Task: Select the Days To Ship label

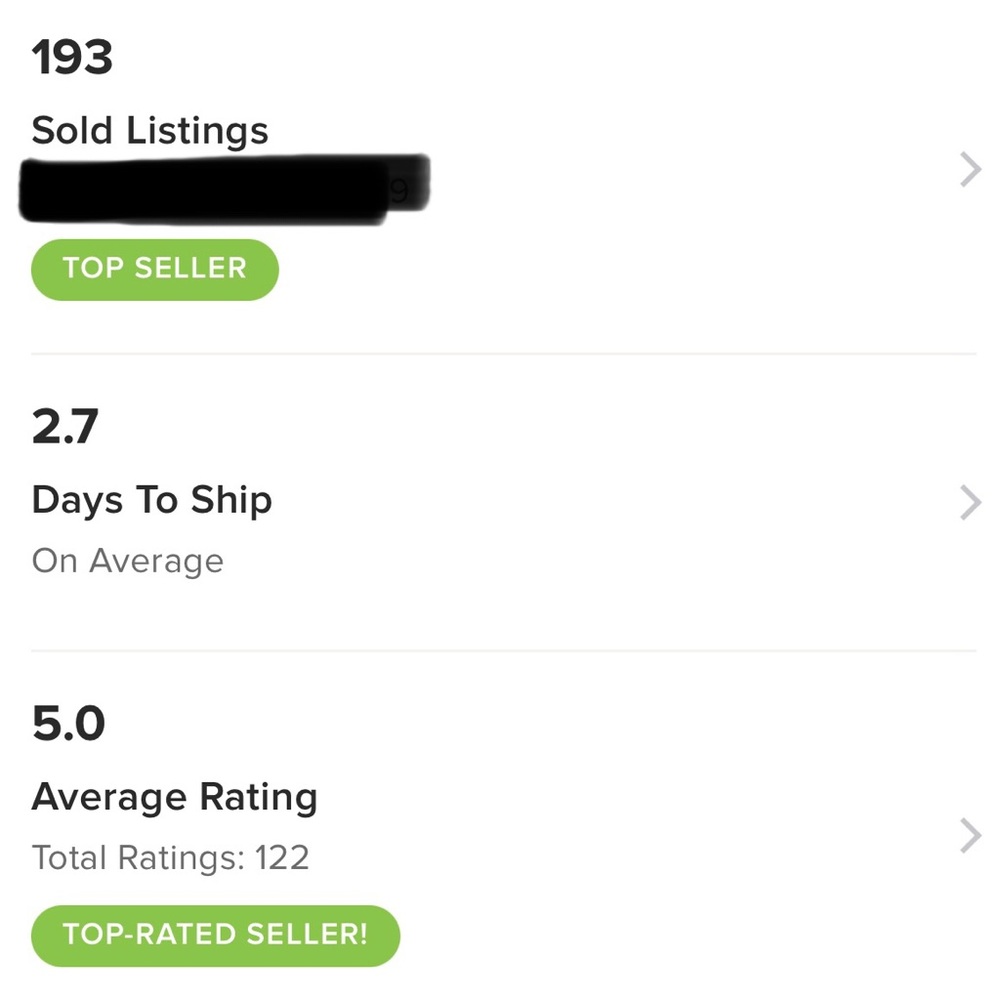Action: point(151,500)
